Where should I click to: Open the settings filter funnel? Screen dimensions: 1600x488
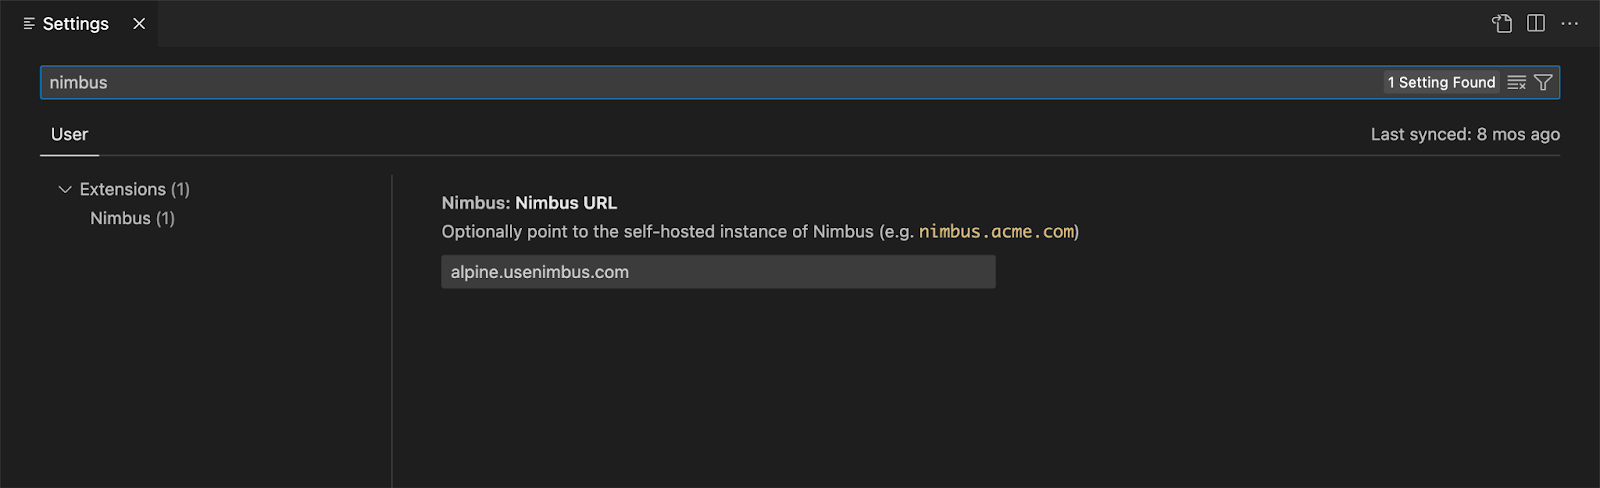tap(1543, 82)
